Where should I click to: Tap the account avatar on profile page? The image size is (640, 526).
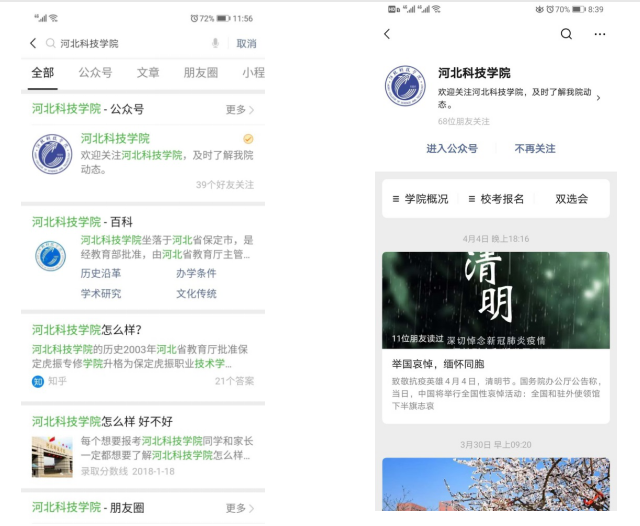[405, 86]
